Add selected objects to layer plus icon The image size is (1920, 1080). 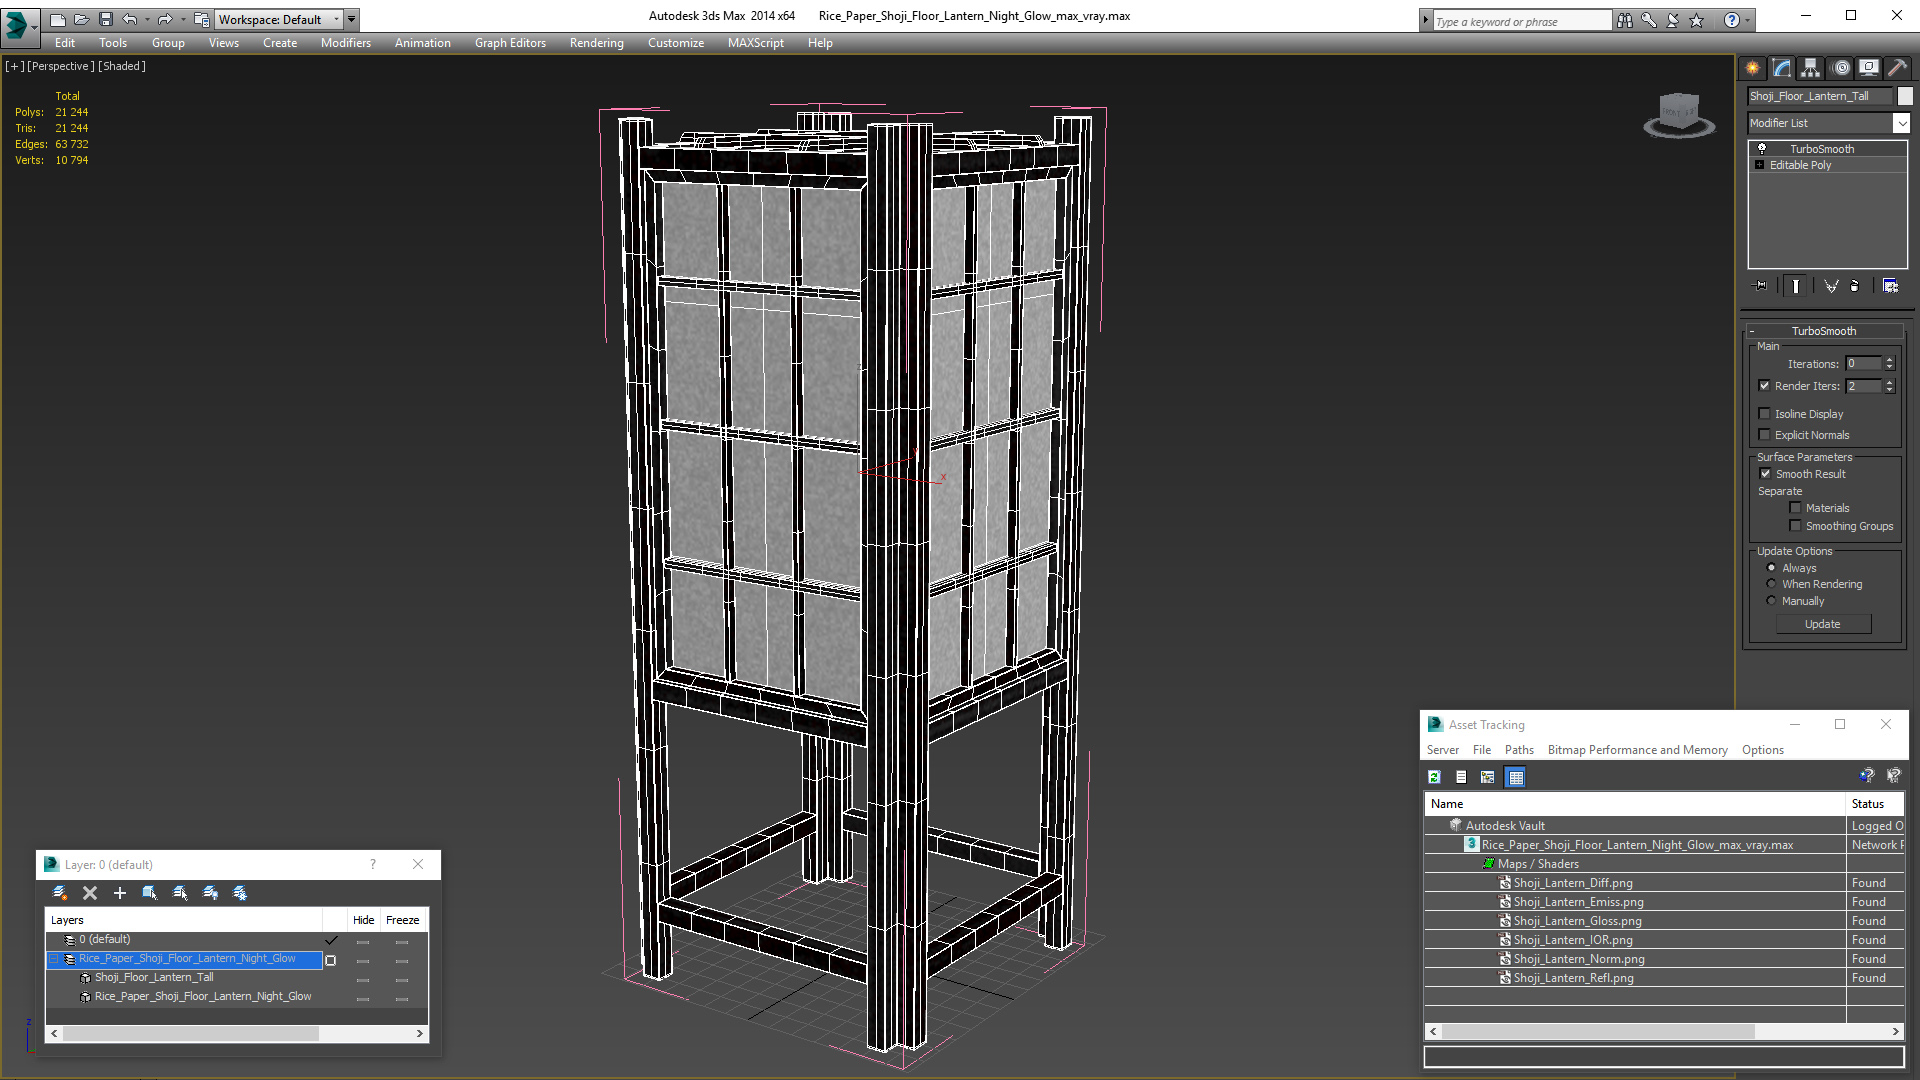click(120, 893)
